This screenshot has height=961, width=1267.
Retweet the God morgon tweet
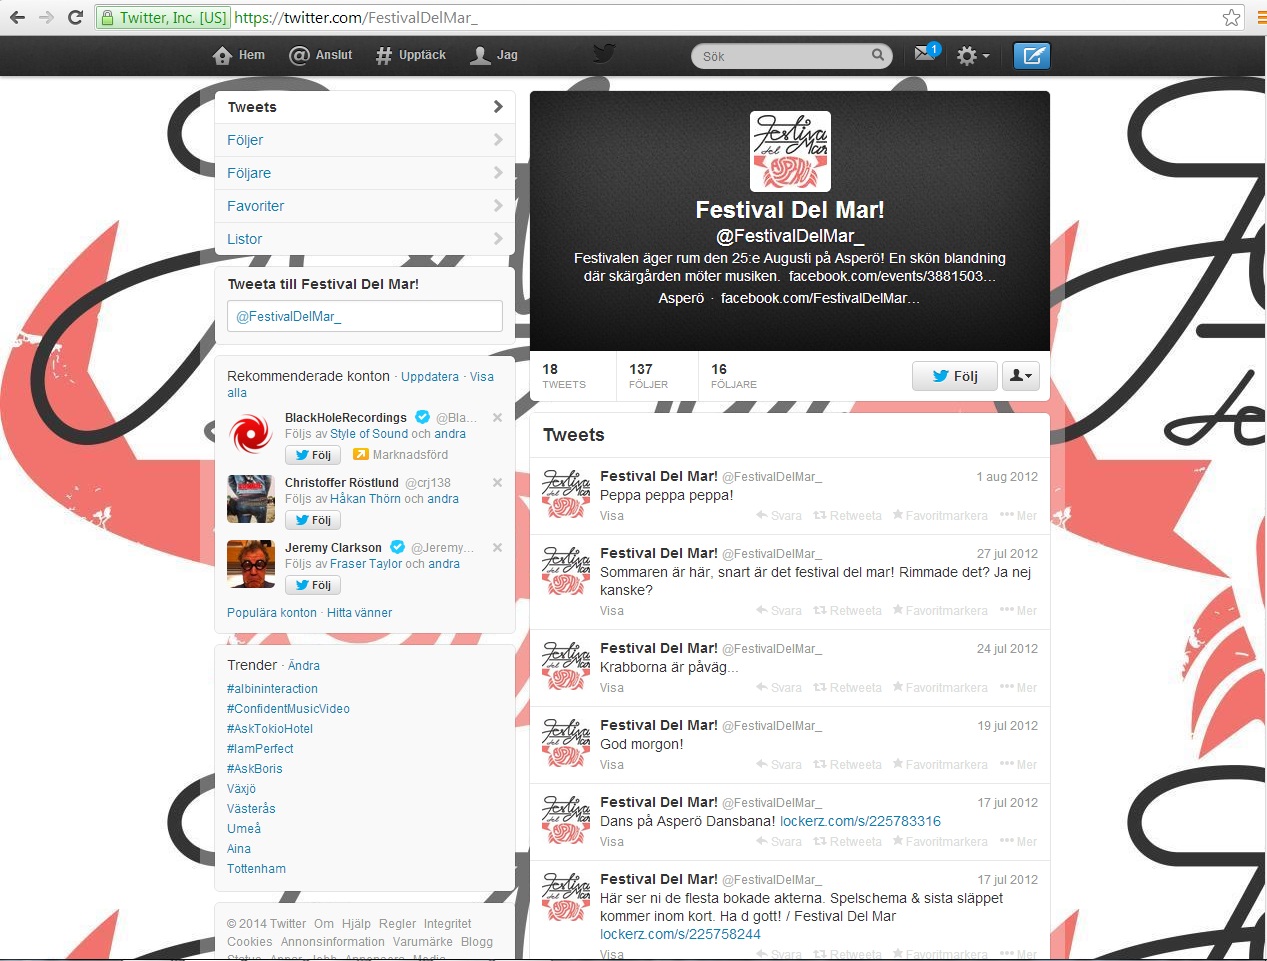coord(848,765)
